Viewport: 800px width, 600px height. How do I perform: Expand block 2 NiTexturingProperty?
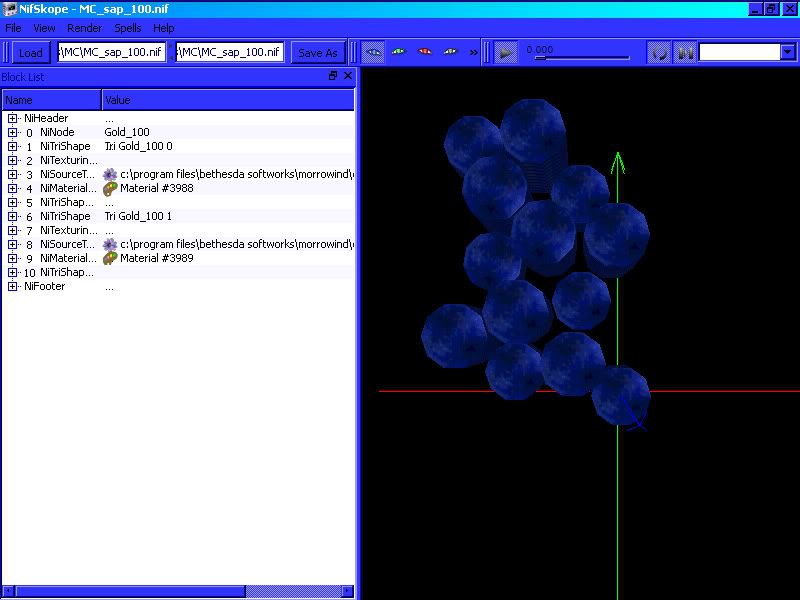(12, 160)
